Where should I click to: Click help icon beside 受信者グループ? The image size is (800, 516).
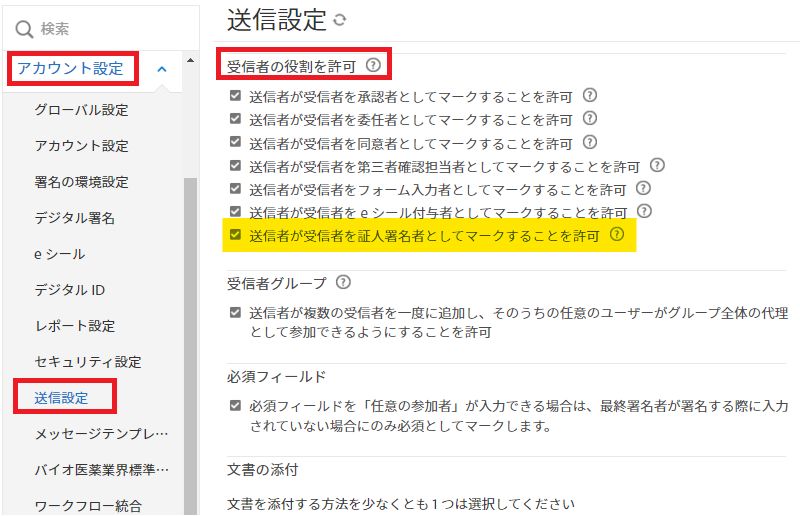coord(343,282)
